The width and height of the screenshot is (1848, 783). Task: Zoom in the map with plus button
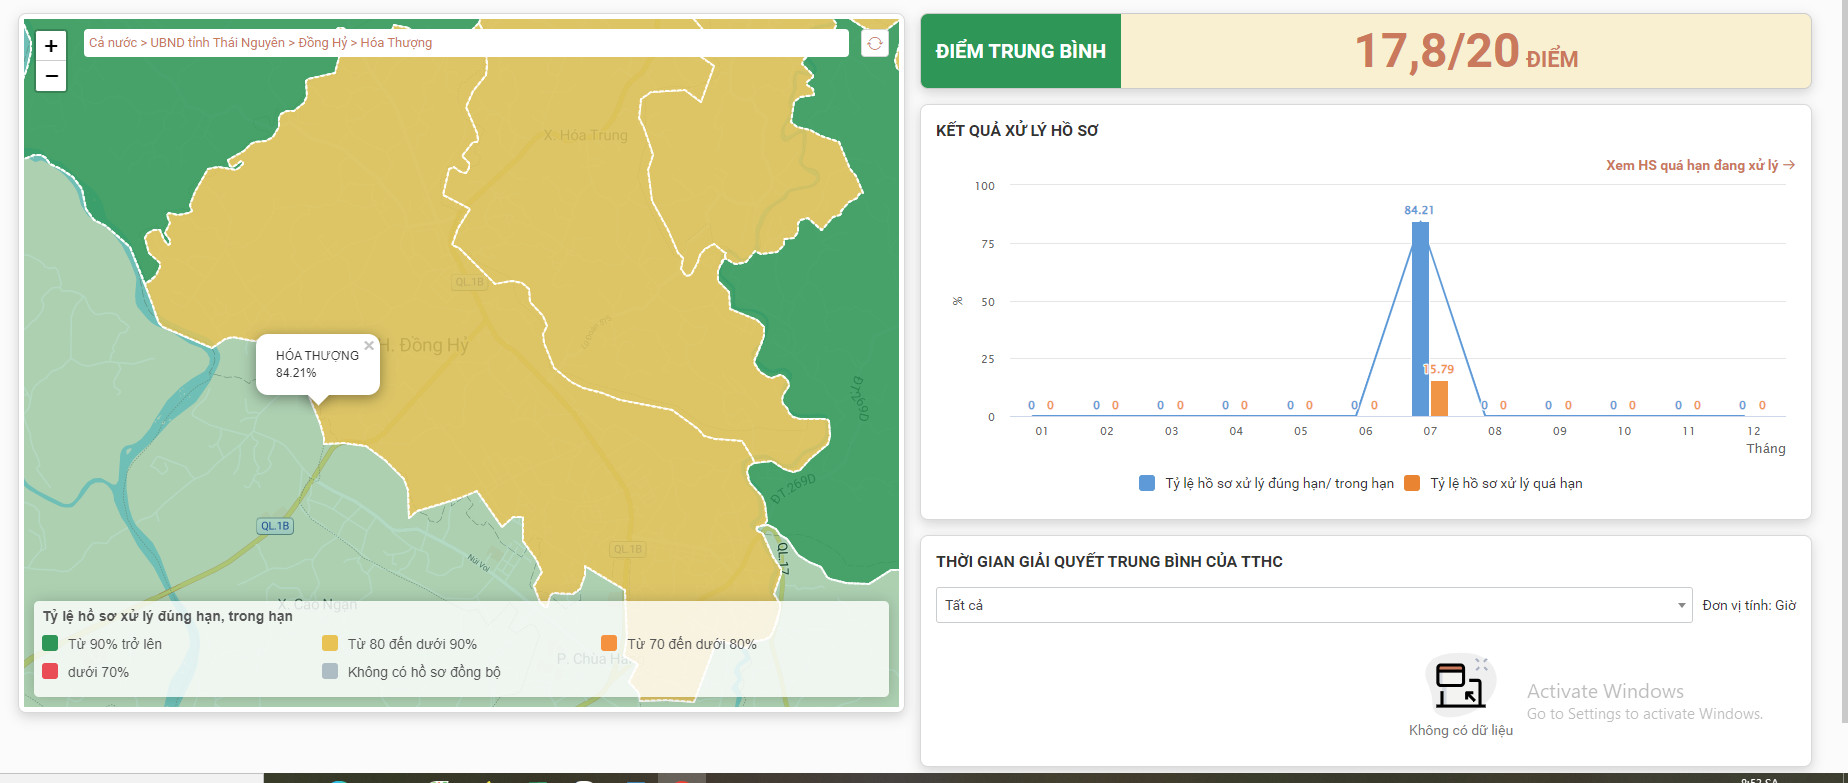coord(51,46)
